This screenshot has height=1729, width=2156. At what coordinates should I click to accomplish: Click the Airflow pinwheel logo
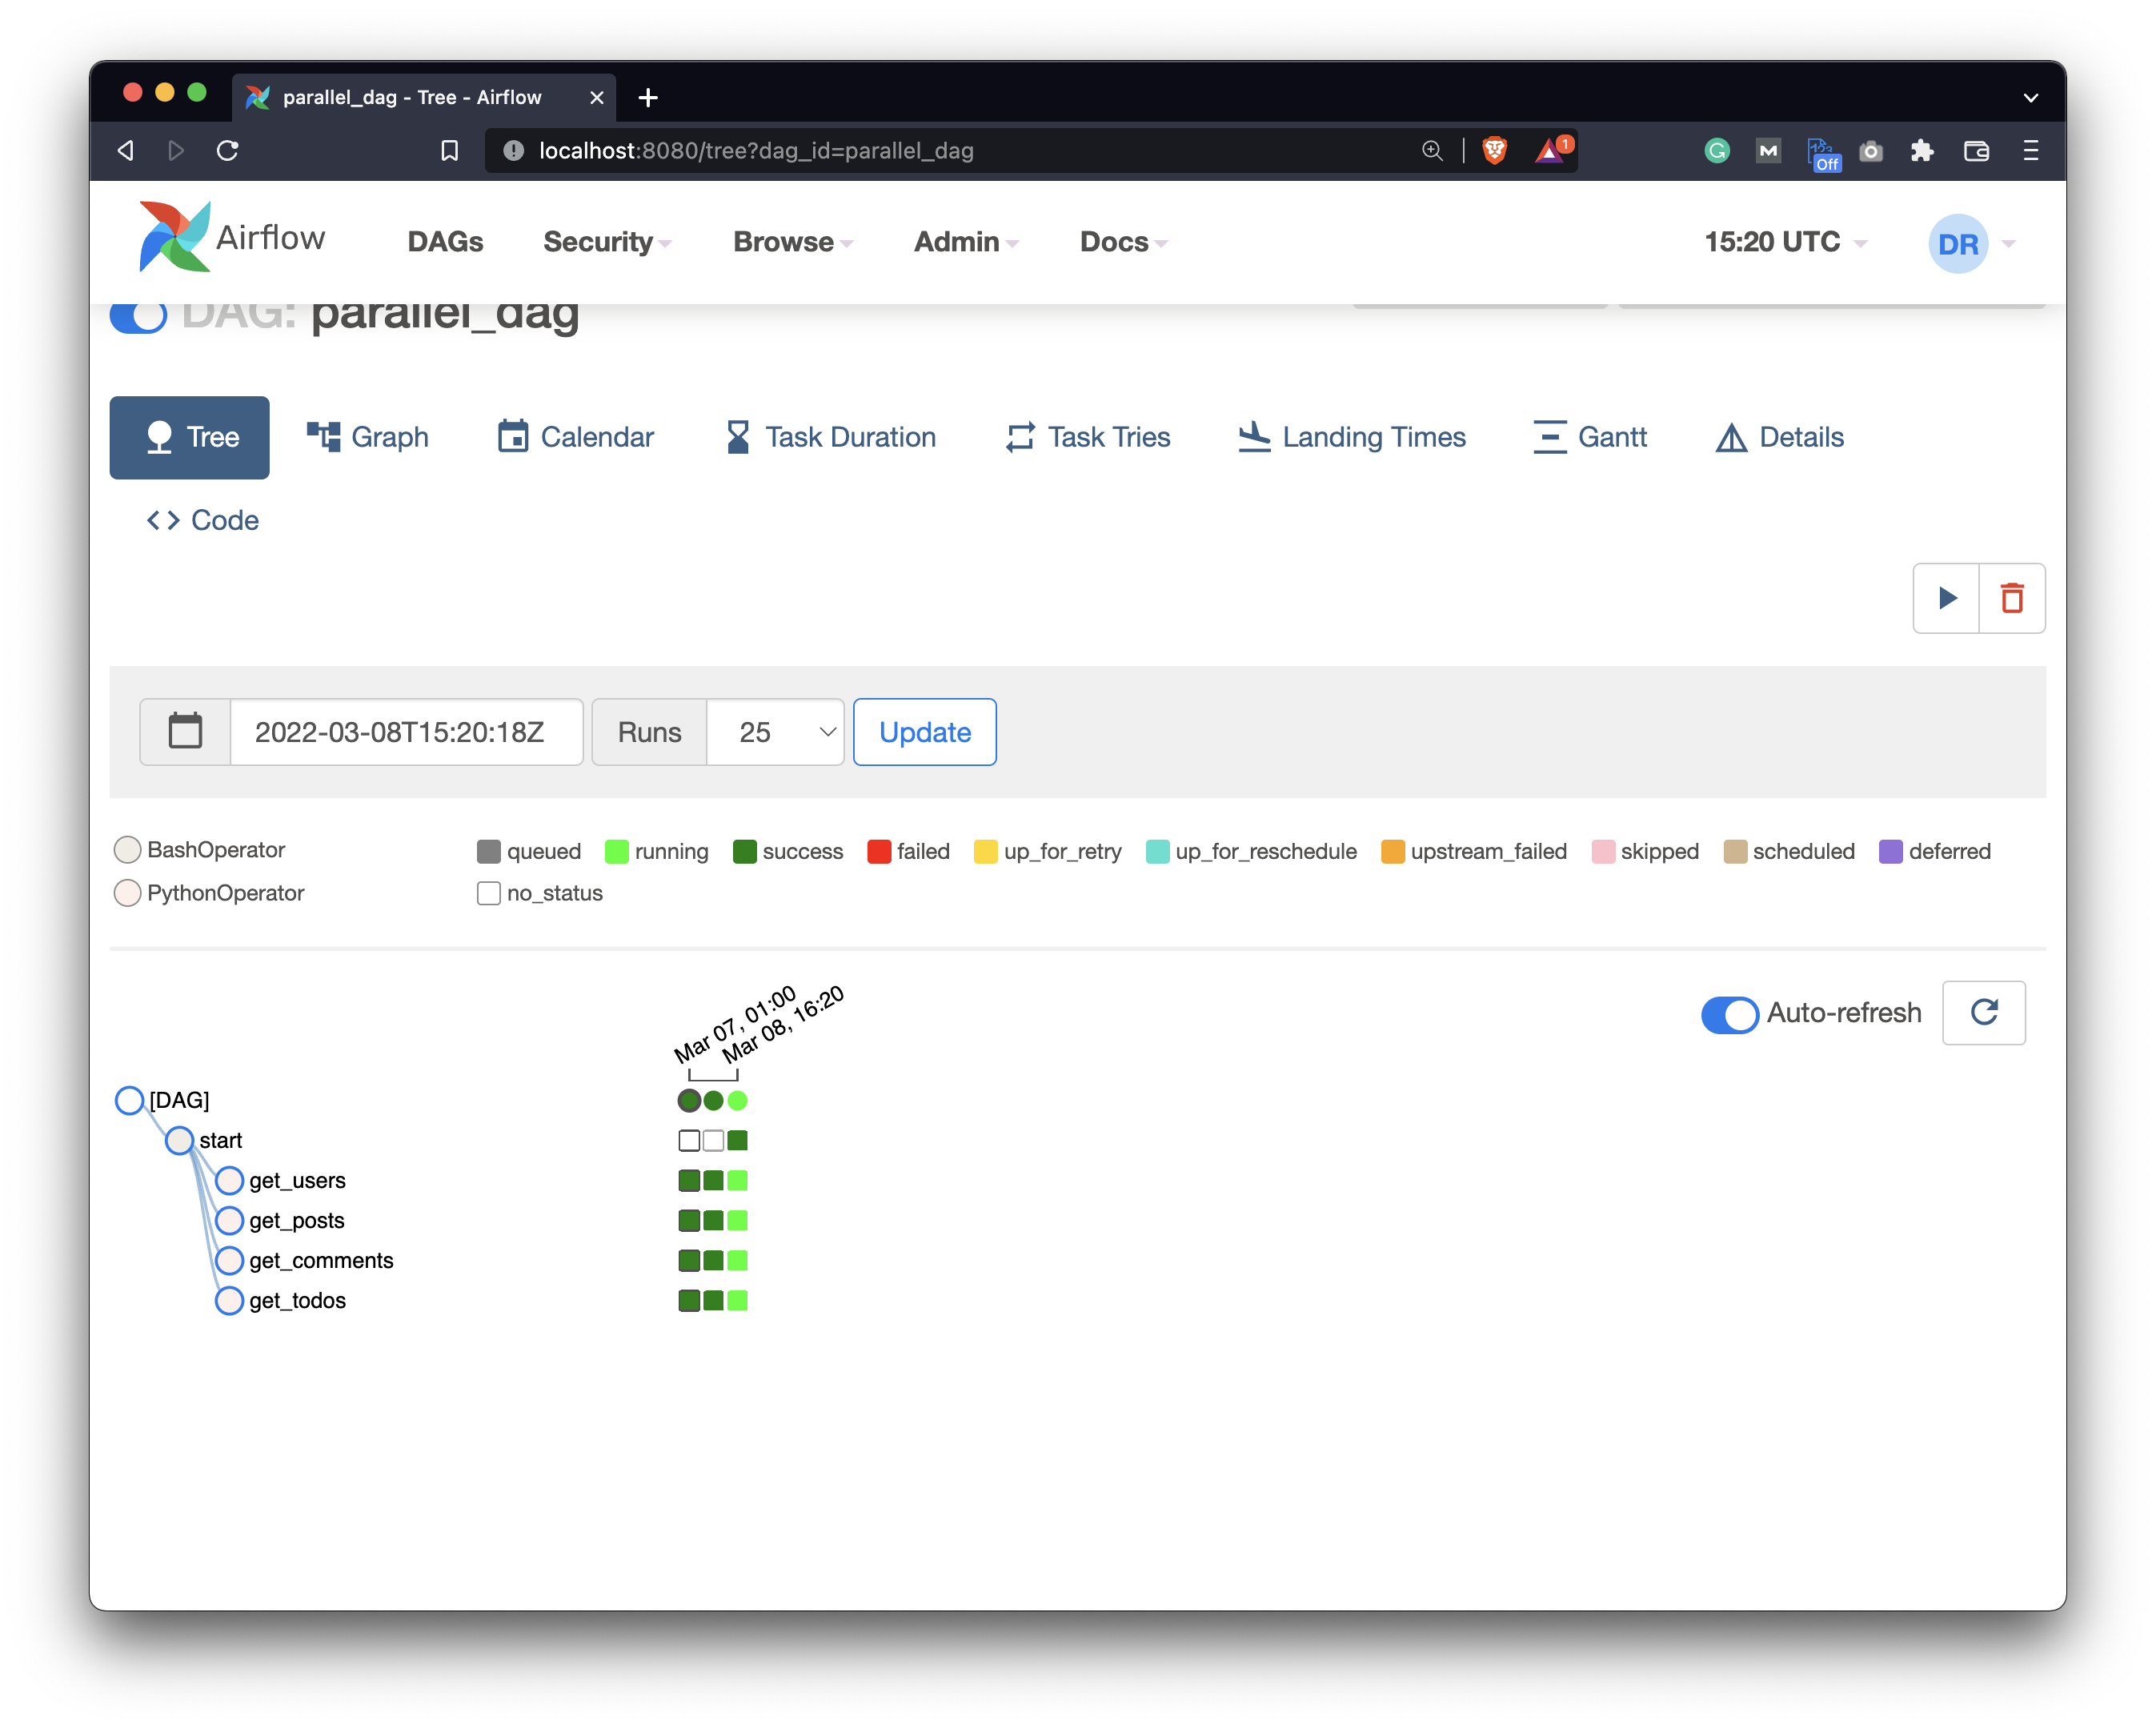(175, 237)
